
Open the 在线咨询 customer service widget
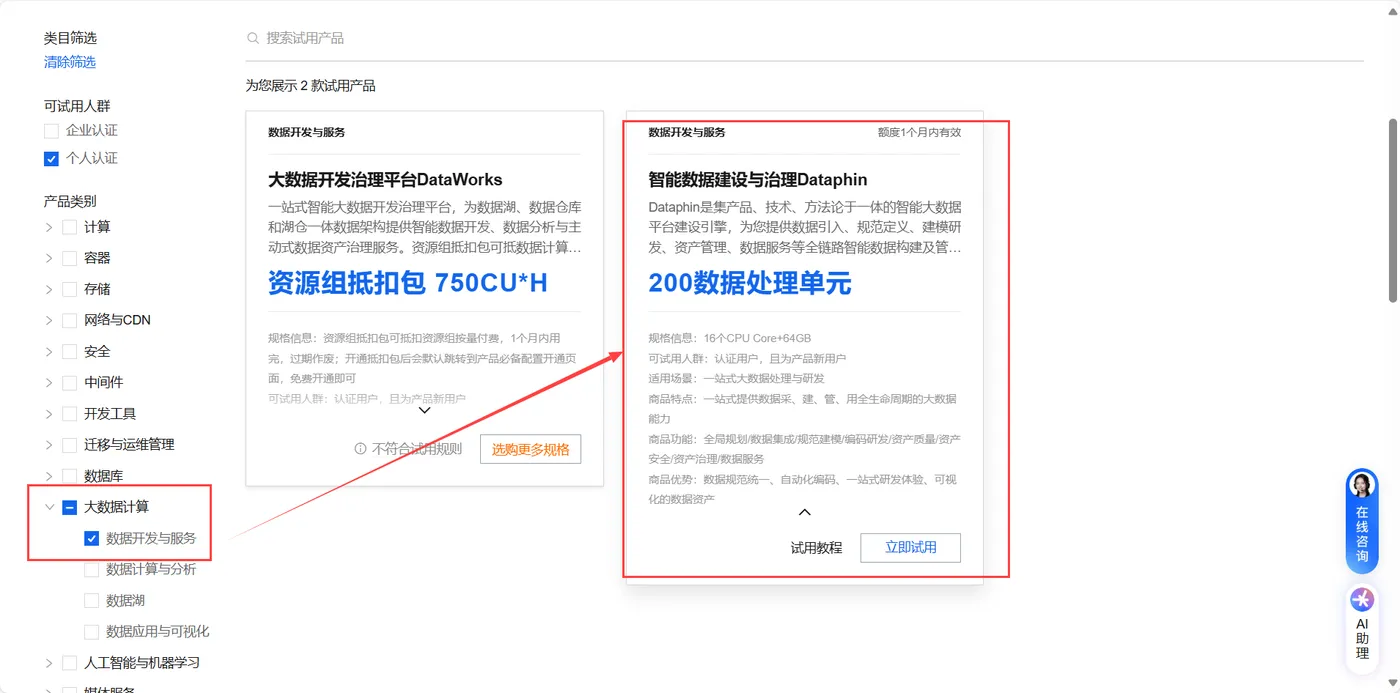(1362, 521)
